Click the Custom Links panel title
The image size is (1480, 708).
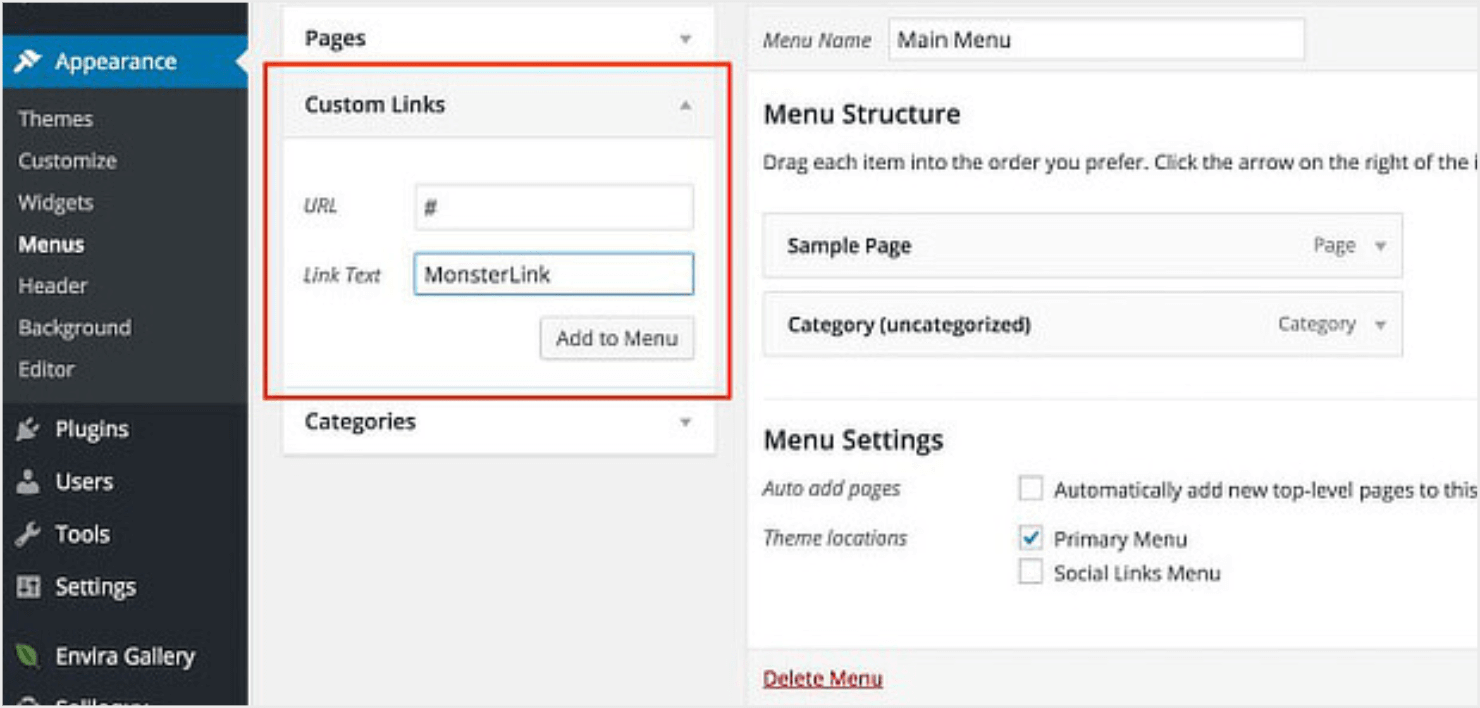click(x=375, y=105)
